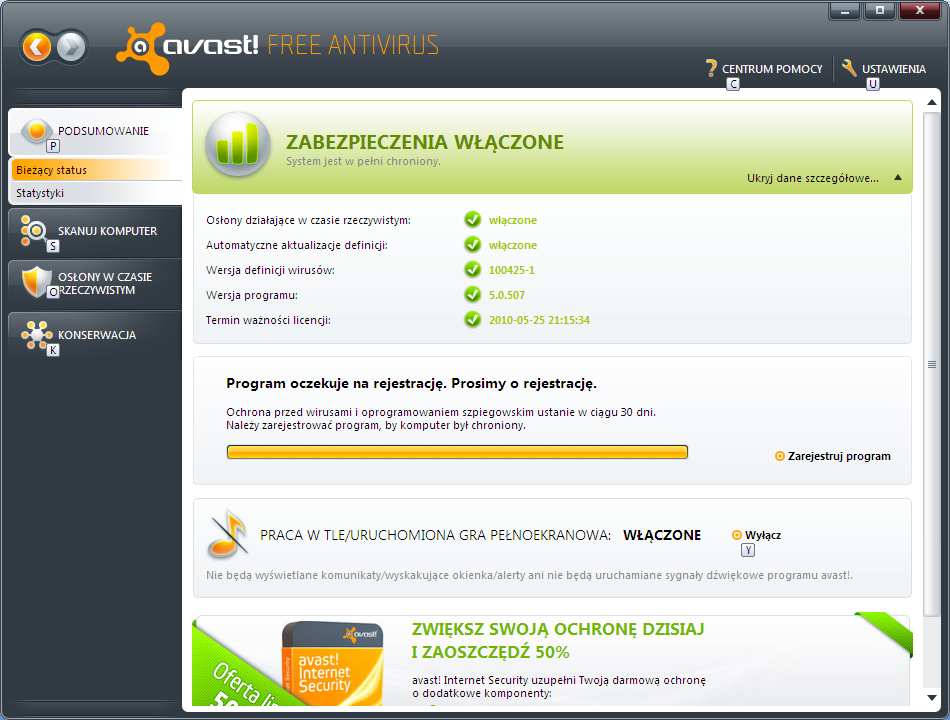Screen dimensions: 950x720
Task: Click the vertical scrollbar thumb
Action: (x=932, y=364)
